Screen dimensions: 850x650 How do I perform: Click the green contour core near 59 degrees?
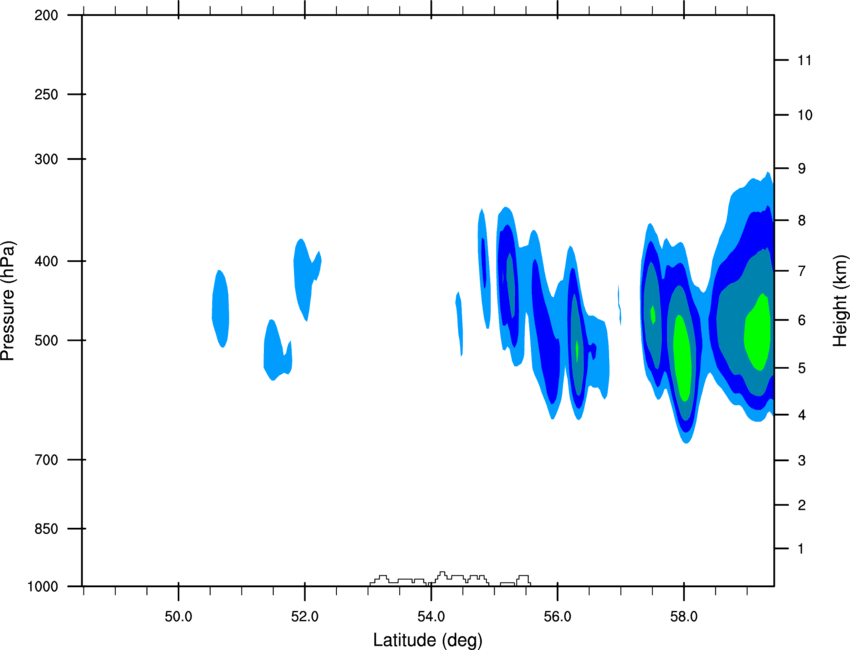click(757, 332)
